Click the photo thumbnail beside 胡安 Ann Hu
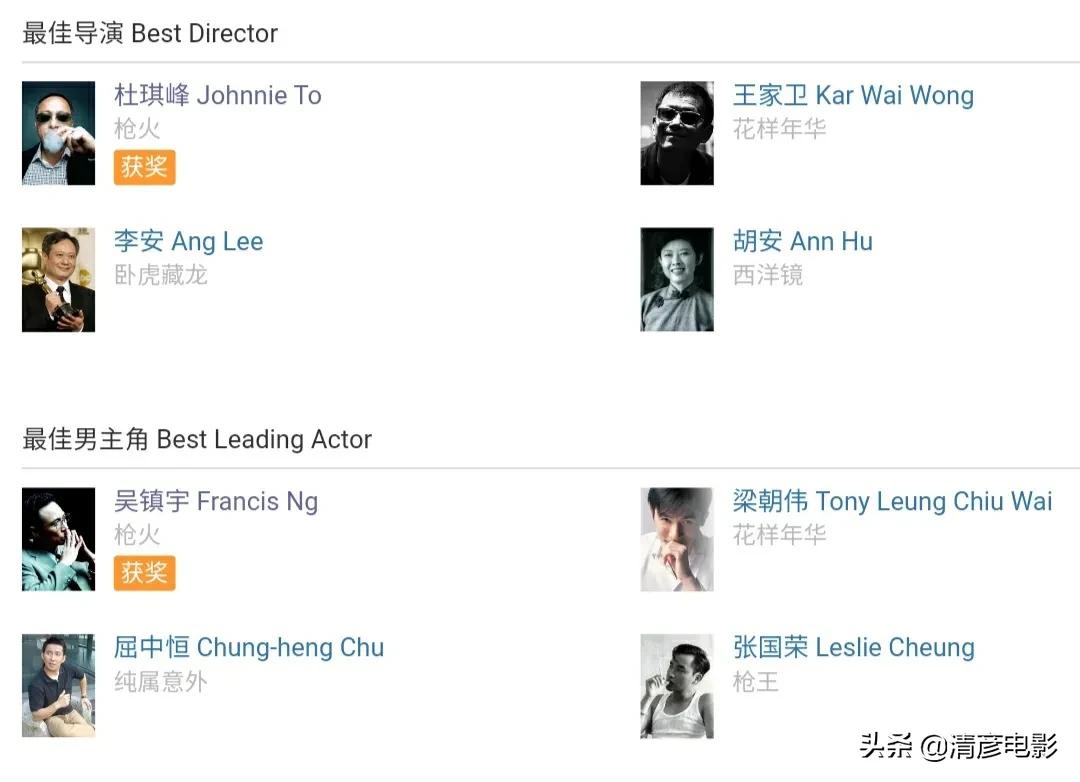1080x782 pixels. (677, 280)
